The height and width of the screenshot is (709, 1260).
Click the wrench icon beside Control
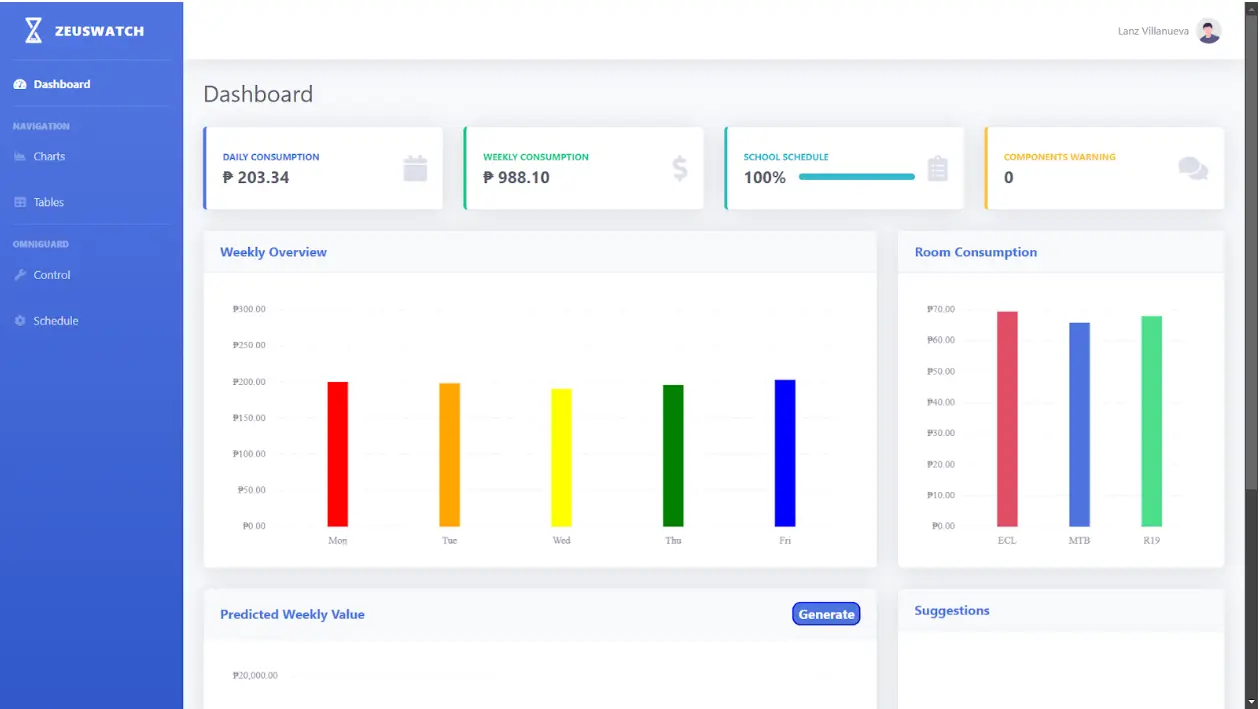(x=20, y=275)
